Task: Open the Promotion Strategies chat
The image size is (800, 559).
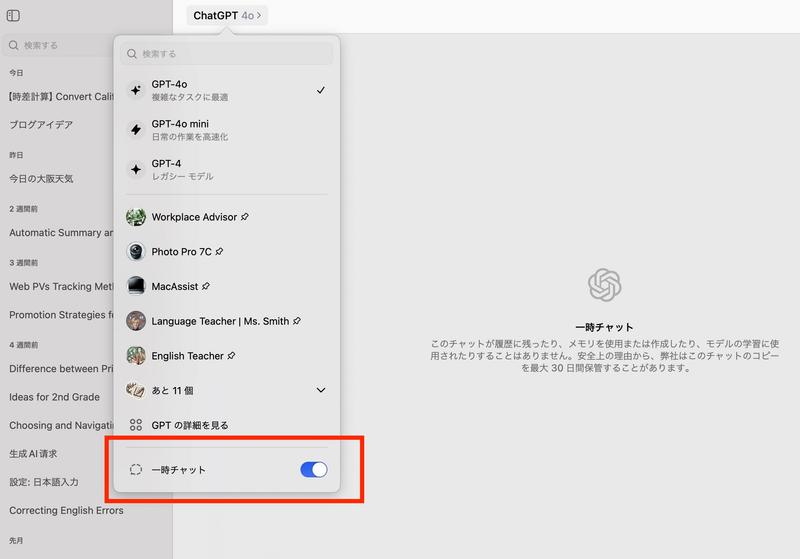Action: (x=61, y=315)
